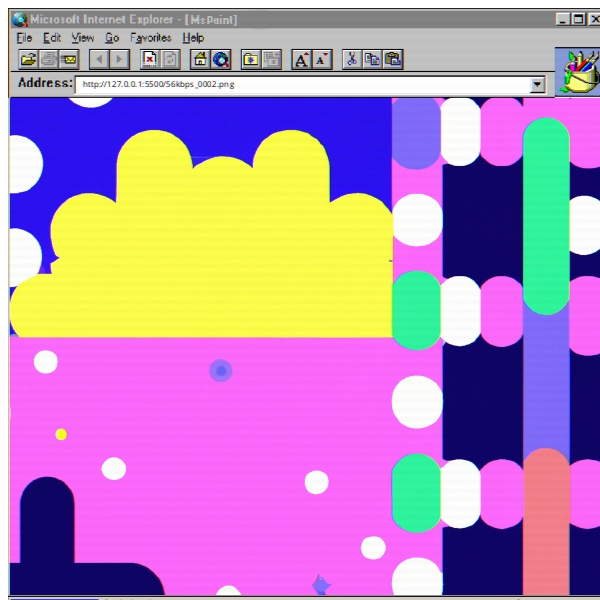Open the Favorites folder icon
Screen dimensions: 600x600
250,60
